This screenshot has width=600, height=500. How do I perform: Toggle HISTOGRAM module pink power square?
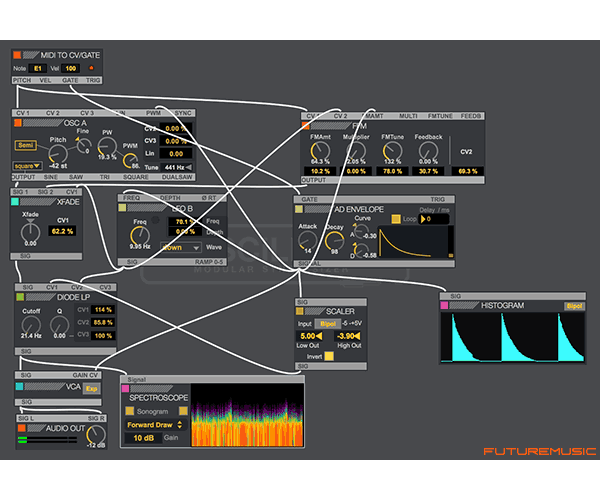pos(444,305)
